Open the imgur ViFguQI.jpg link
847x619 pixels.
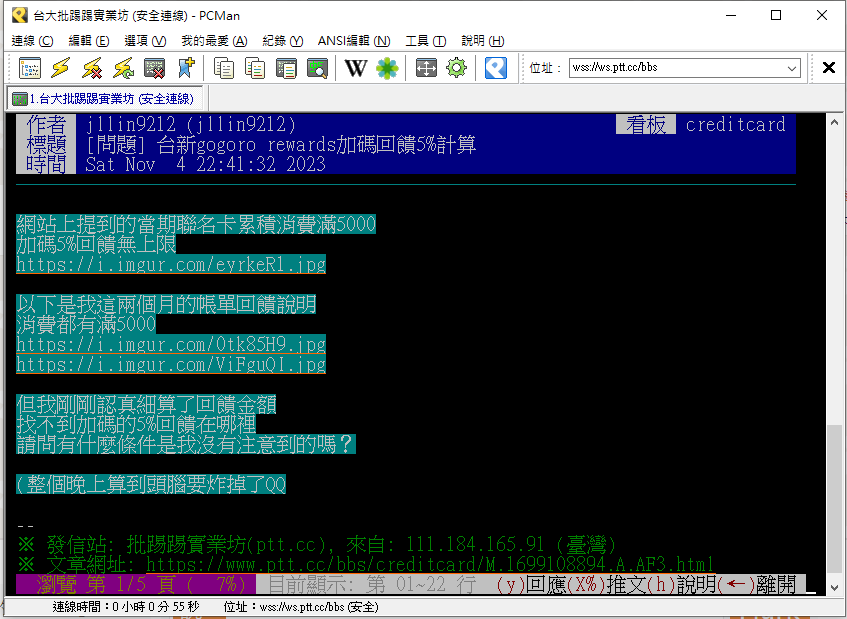point(171,365)
